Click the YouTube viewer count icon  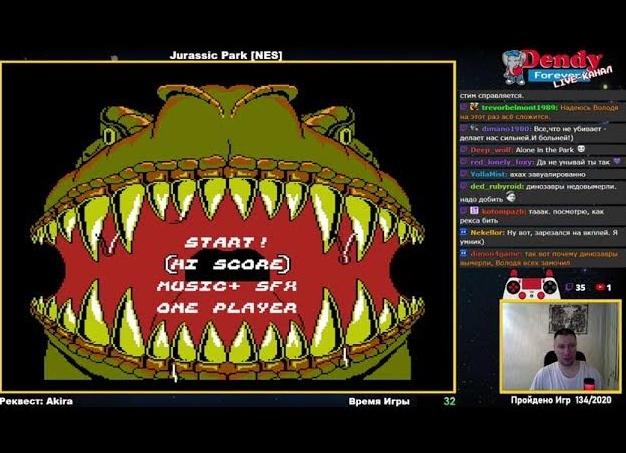tap(600, 287)
